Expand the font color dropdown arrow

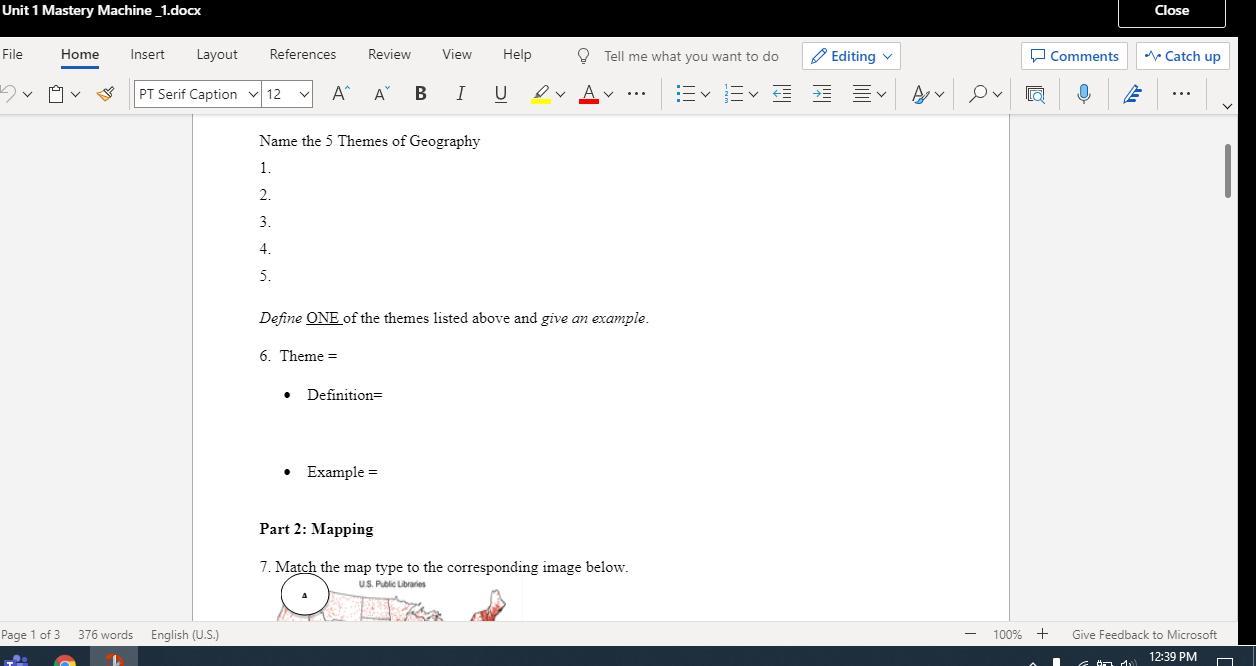pos(608,94)
